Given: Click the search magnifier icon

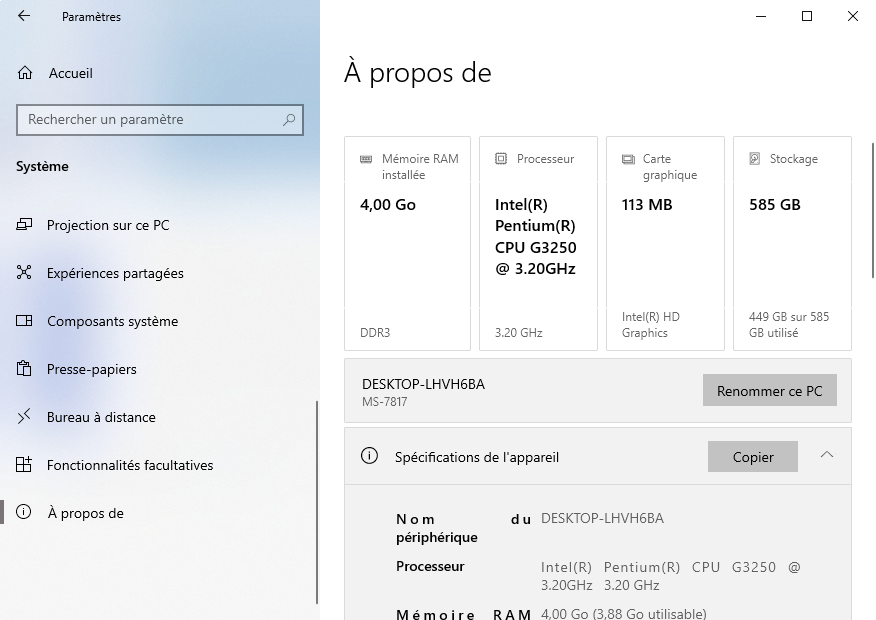Looking at the screenshot, I should (289, 120).
